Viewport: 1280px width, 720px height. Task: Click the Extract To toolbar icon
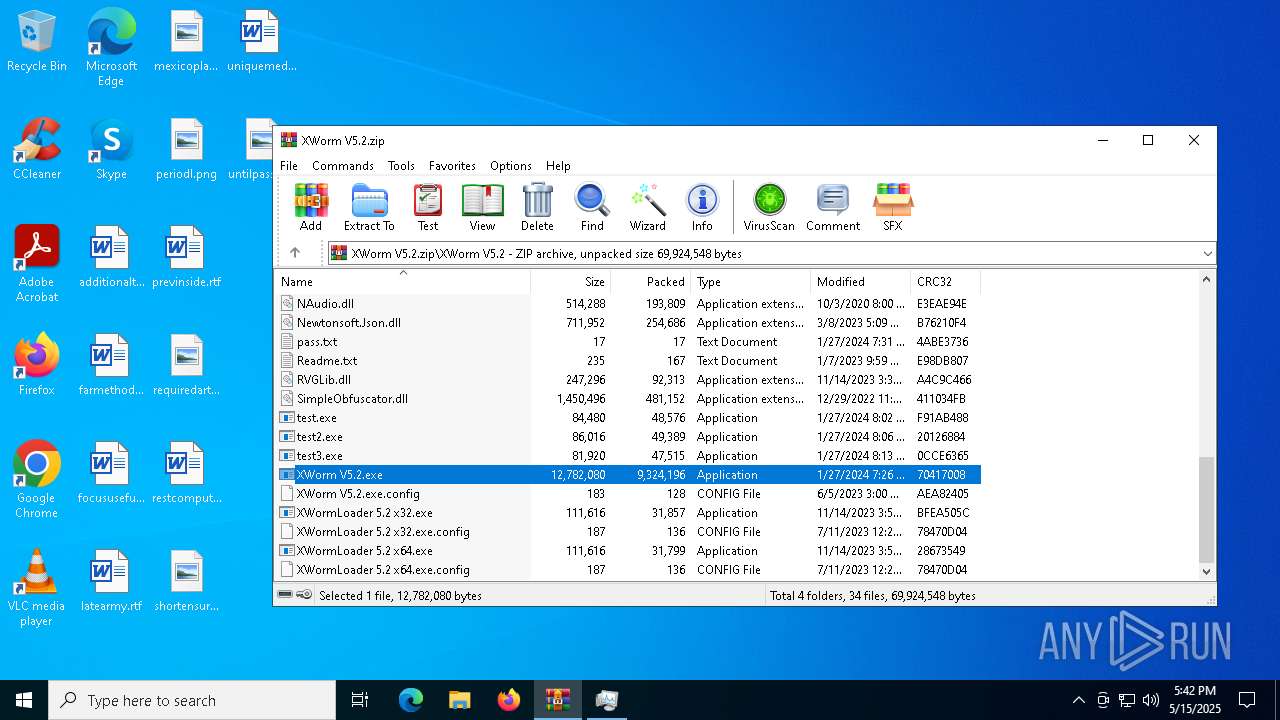point(369,207)
